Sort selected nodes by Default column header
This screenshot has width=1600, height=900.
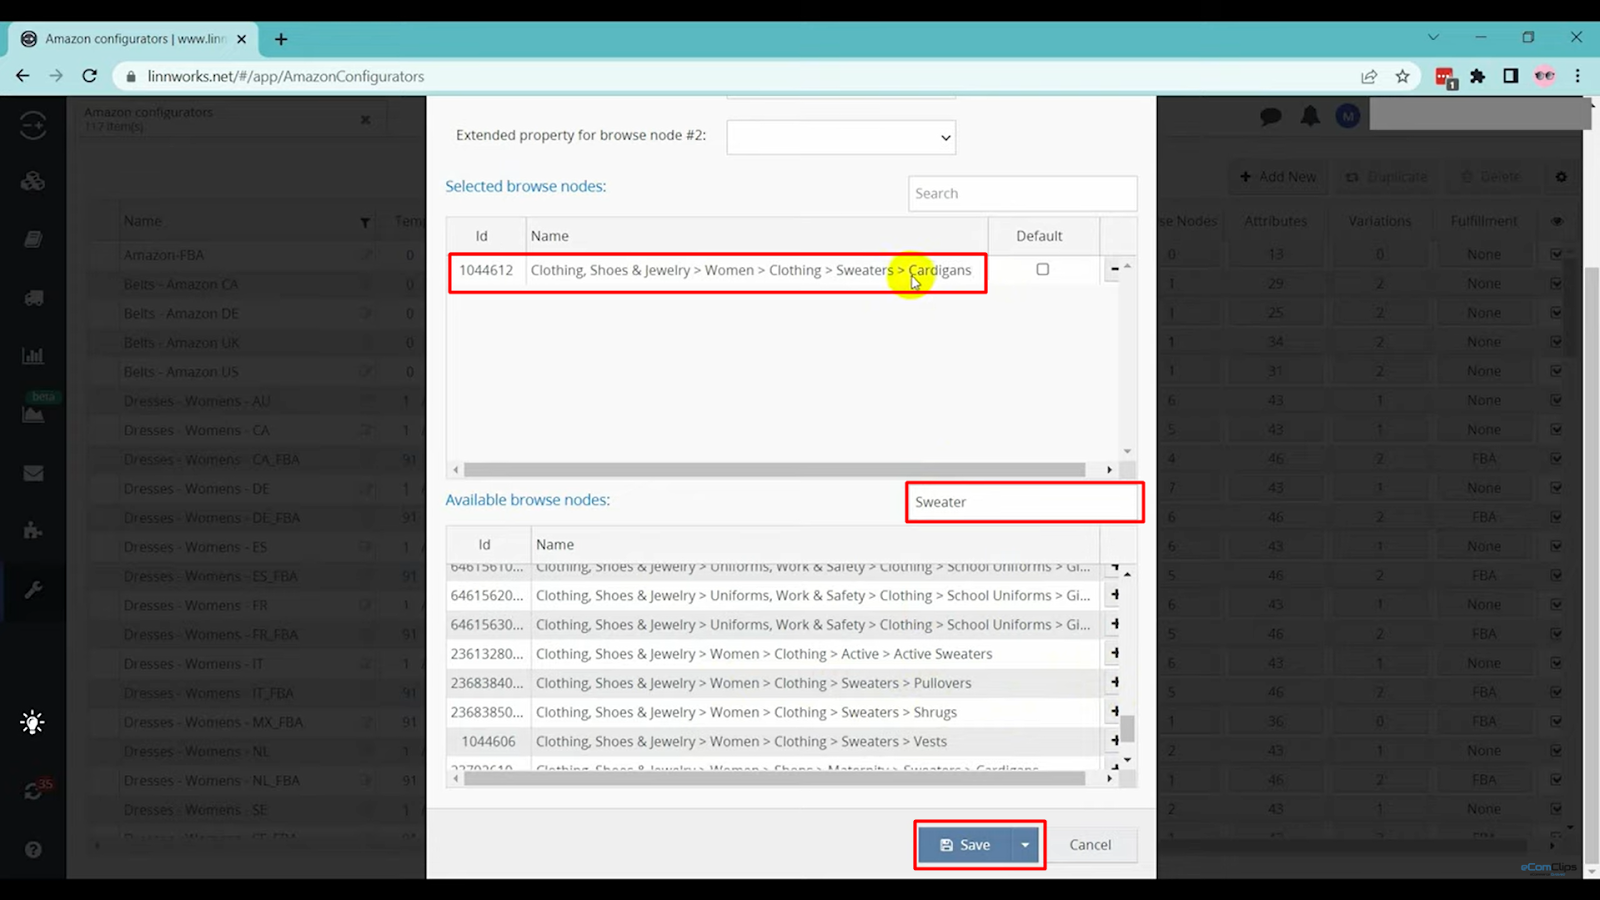1039,236
